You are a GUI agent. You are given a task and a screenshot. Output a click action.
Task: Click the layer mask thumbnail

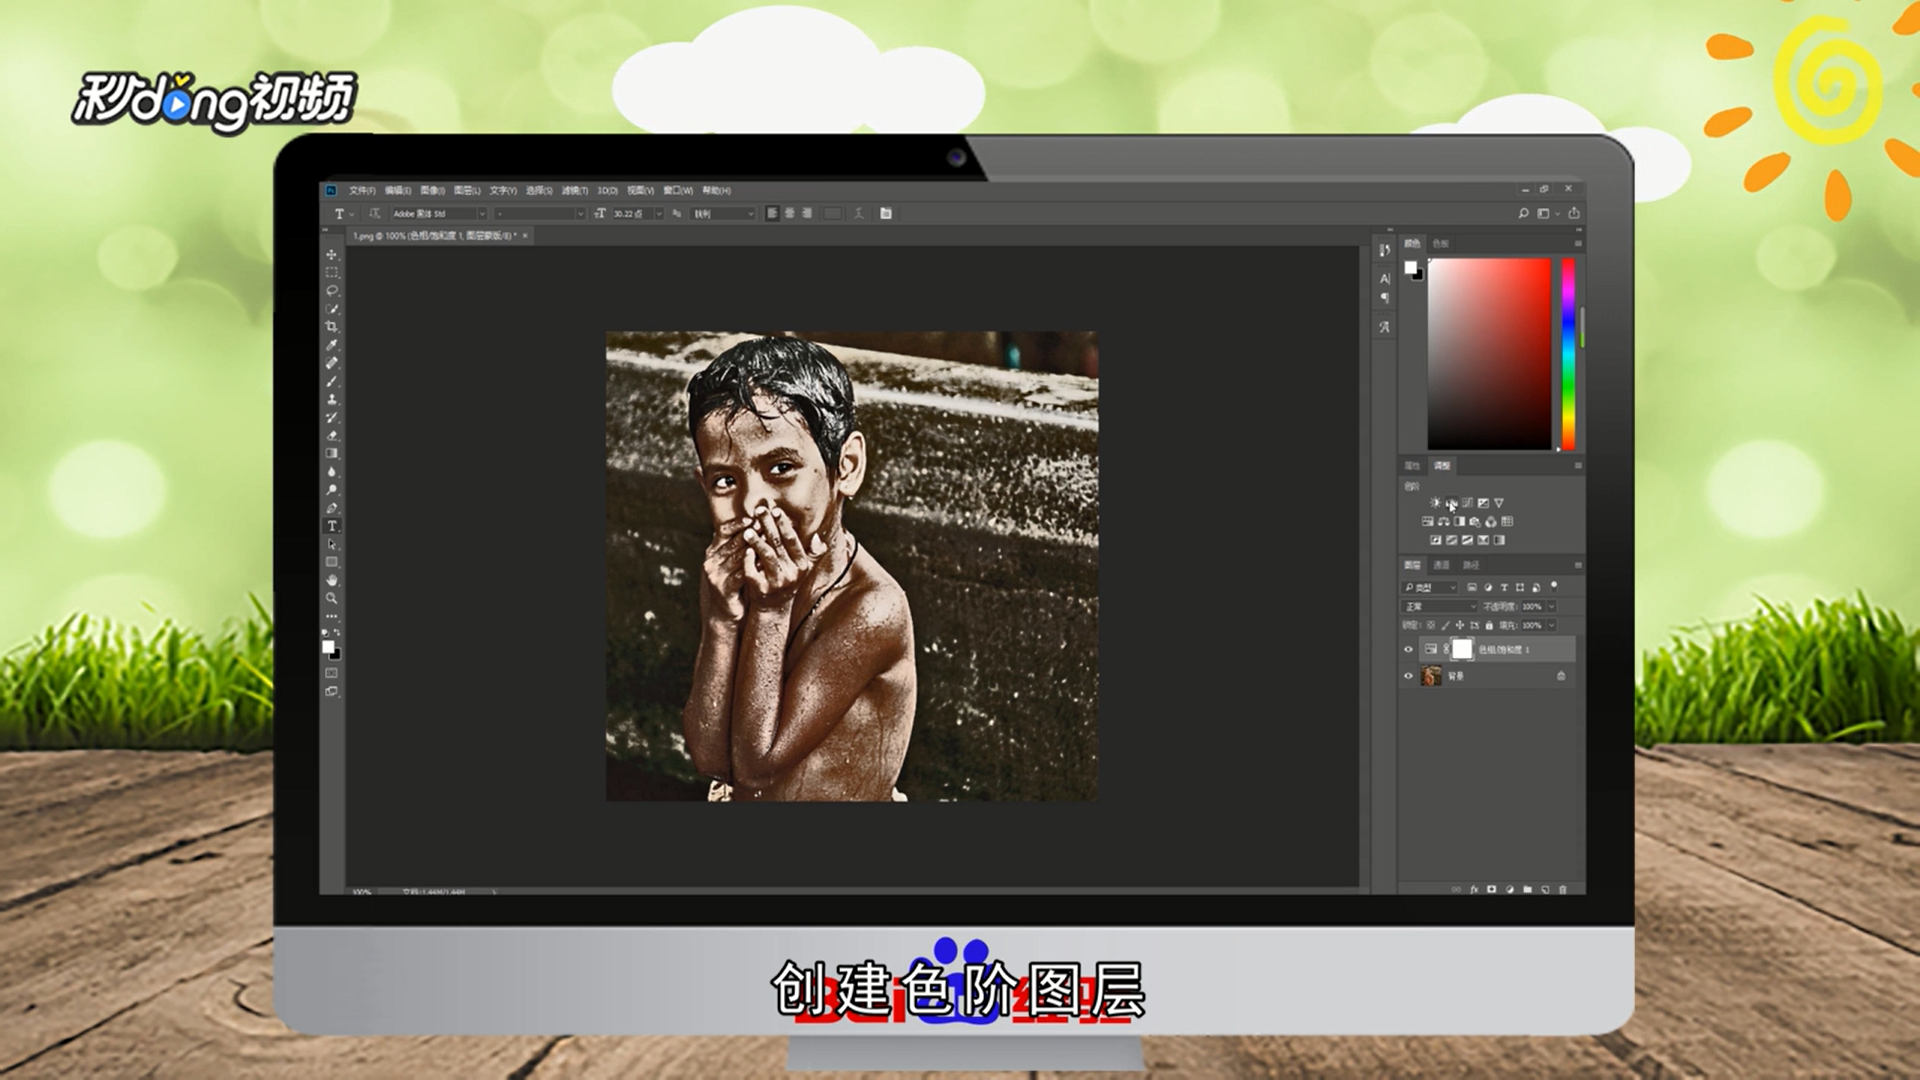(1462, 650)
